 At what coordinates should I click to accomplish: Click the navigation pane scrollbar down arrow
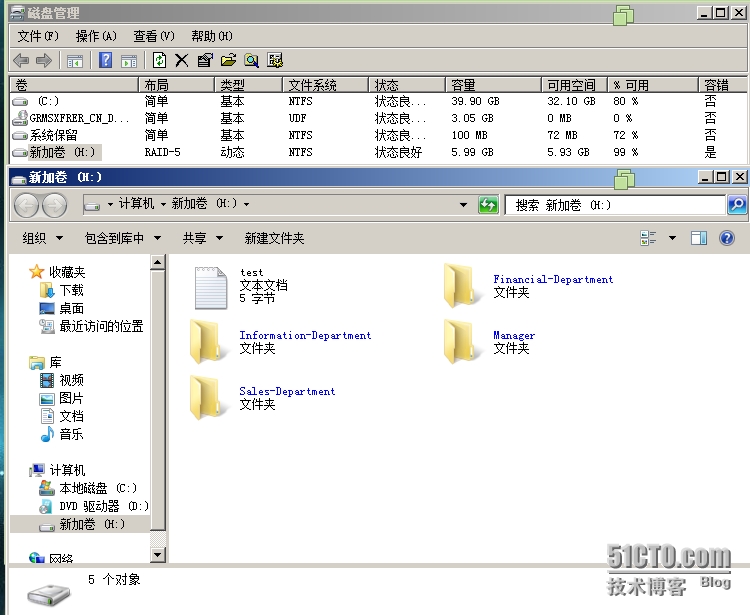coord(158,553)
